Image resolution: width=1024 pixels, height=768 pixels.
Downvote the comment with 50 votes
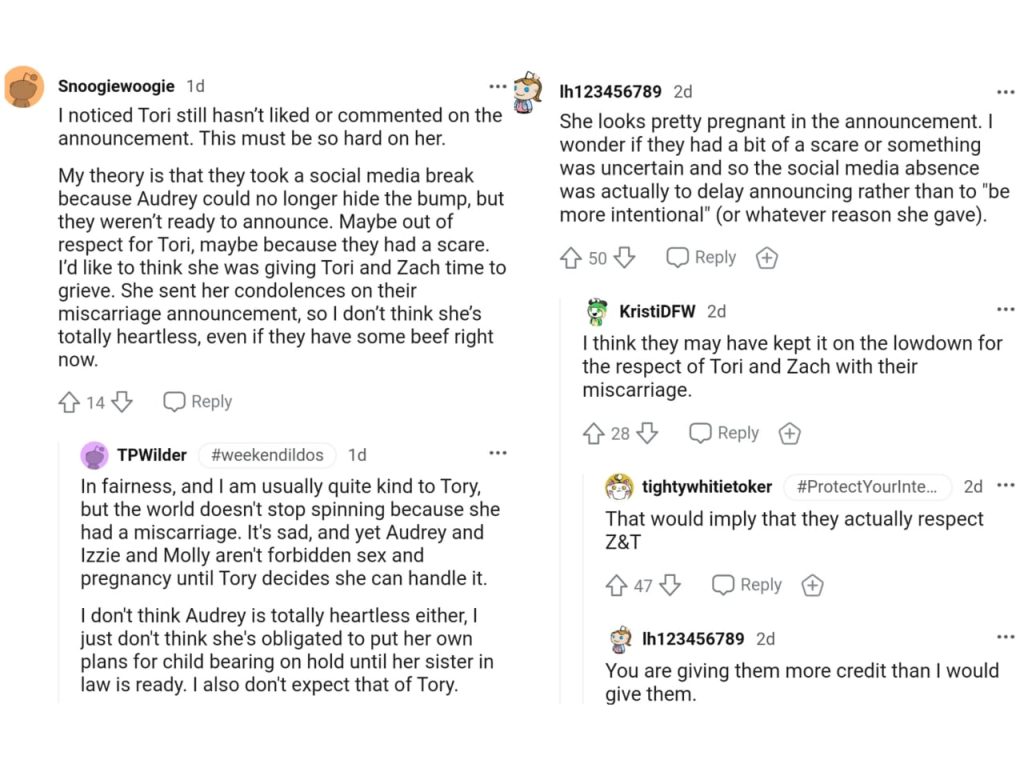point(624,258)
